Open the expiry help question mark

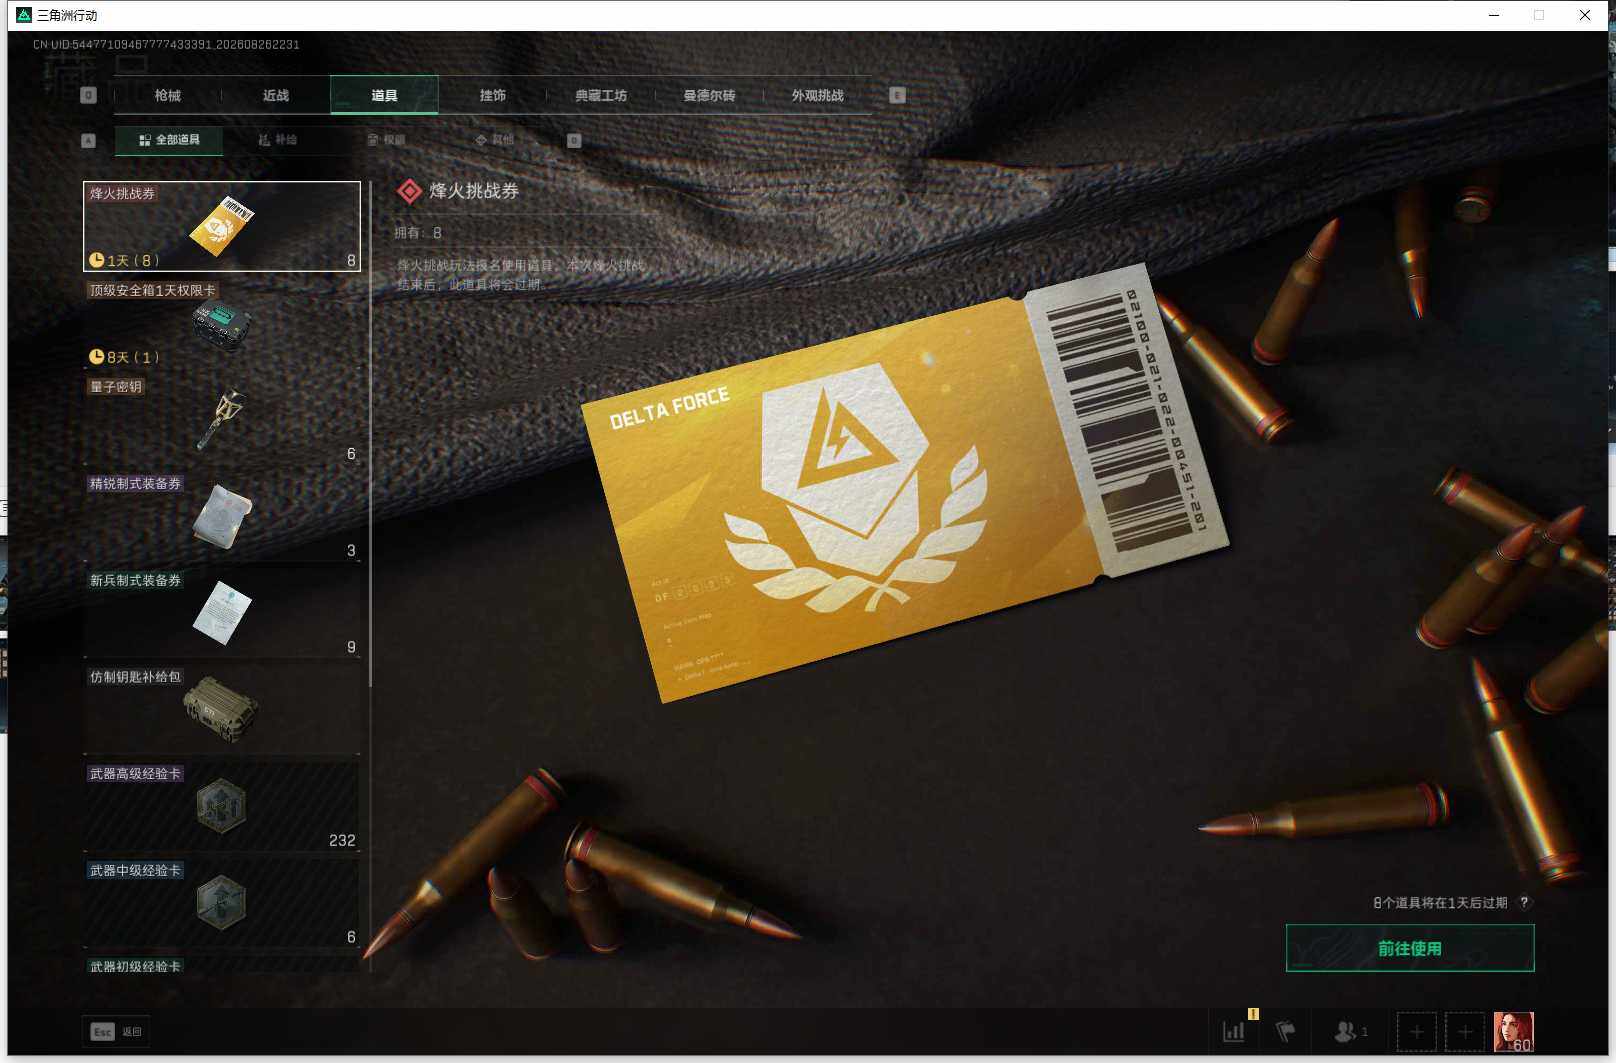(1524, 902)
